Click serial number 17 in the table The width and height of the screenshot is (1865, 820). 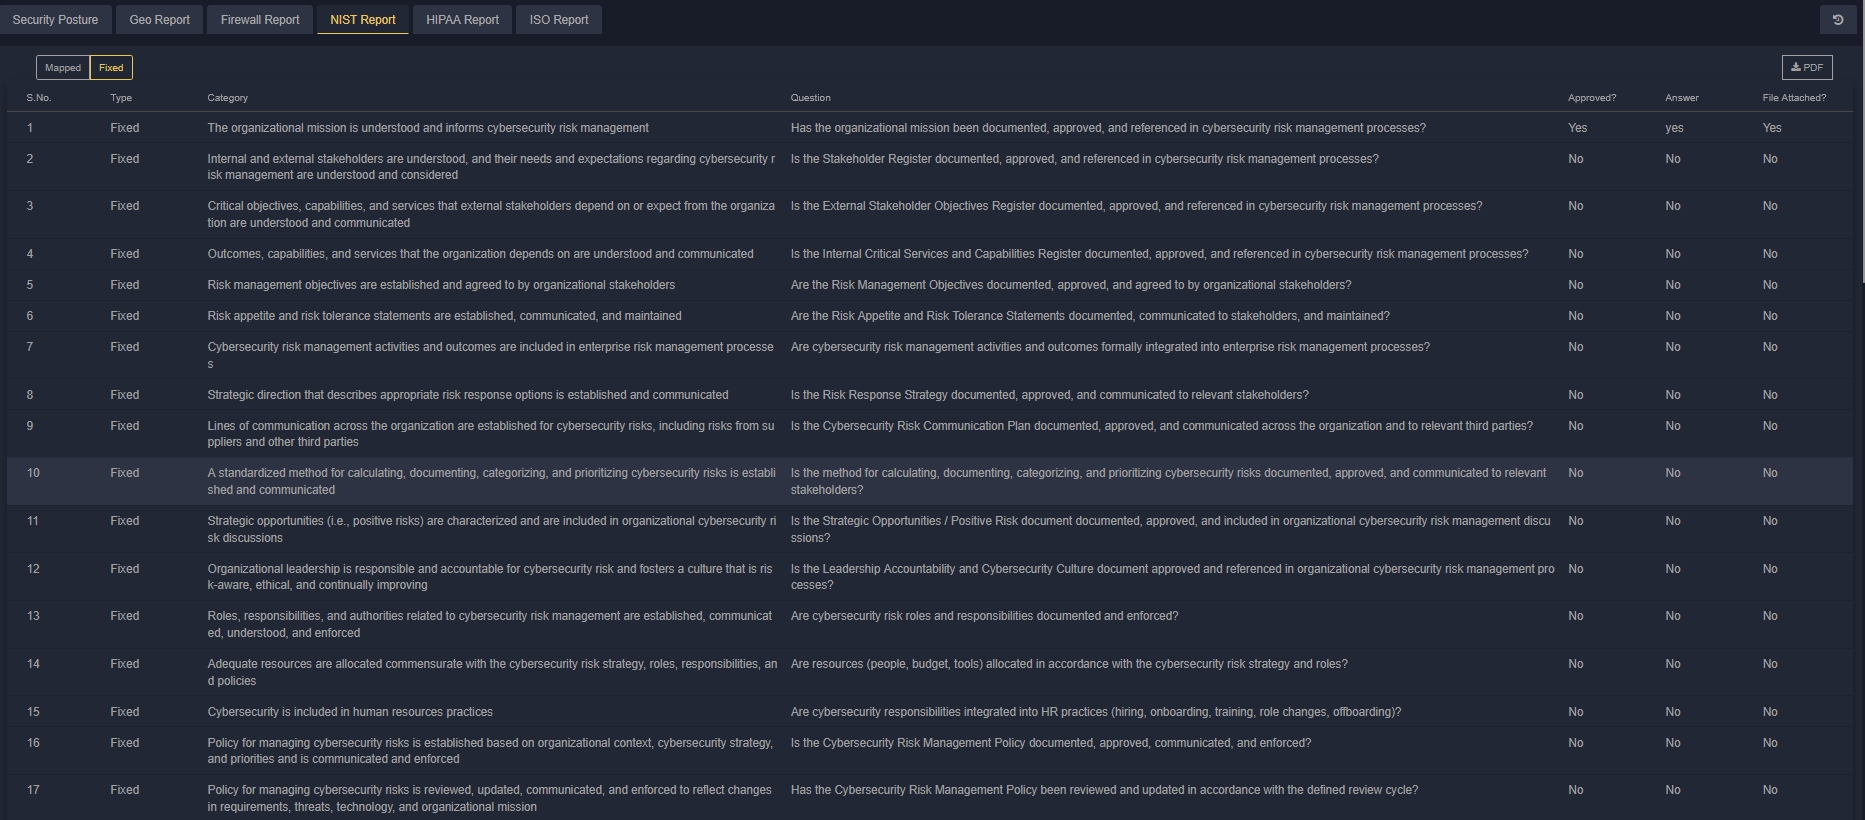pos(33,790)
